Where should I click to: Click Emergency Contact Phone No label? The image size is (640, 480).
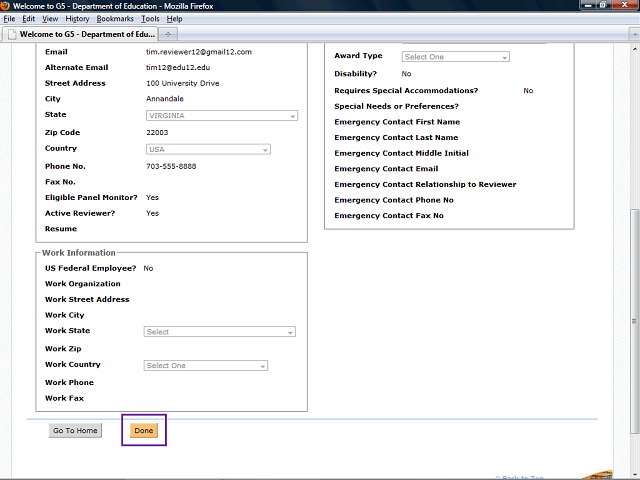point(394,200)
